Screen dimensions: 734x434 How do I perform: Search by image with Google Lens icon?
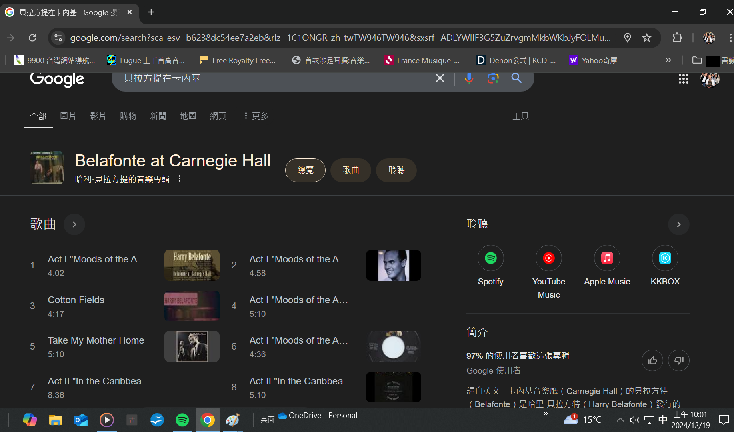point(492,78)
